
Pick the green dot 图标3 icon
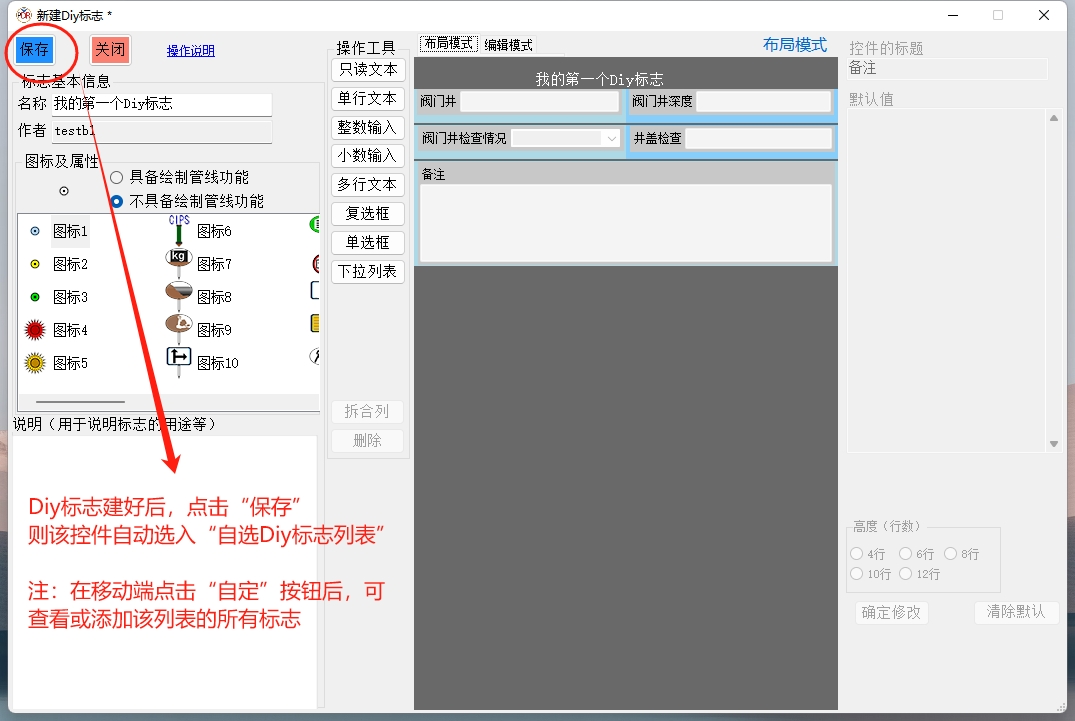[35, 297]
